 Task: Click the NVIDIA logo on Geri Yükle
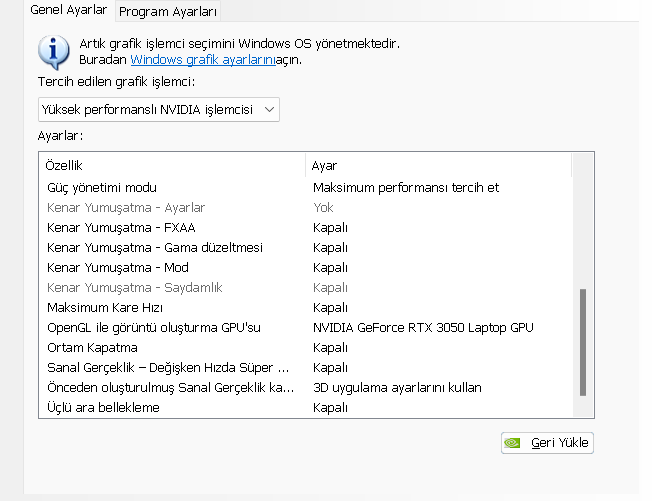click(x=513, y=442)
